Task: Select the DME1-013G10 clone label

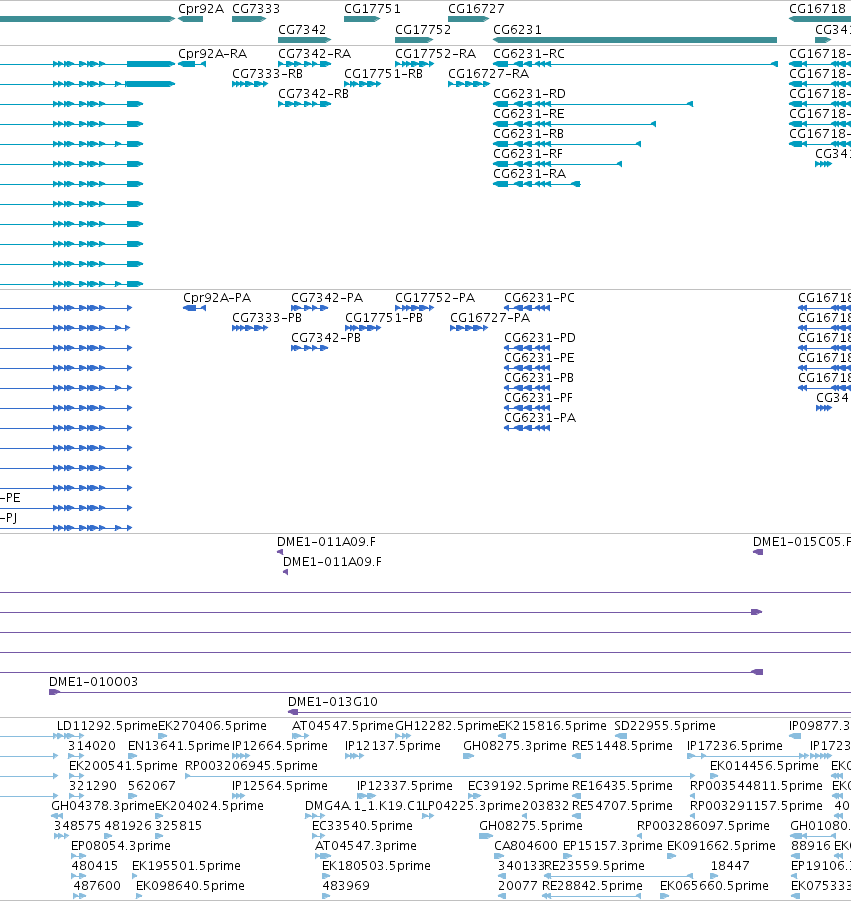Action: click(x=332, y=702)
